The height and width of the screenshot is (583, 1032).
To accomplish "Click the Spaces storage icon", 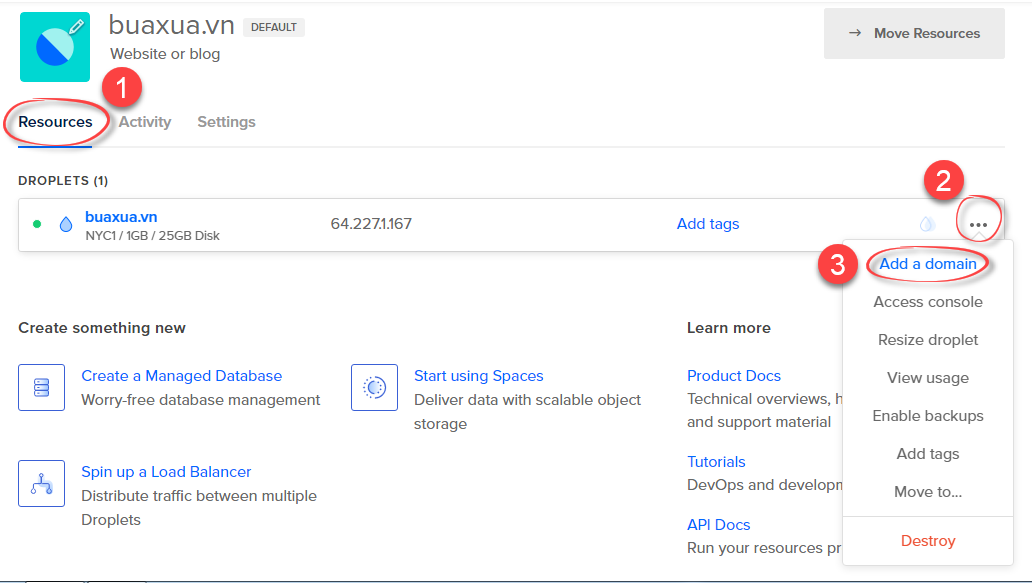I will click(374, 388).
